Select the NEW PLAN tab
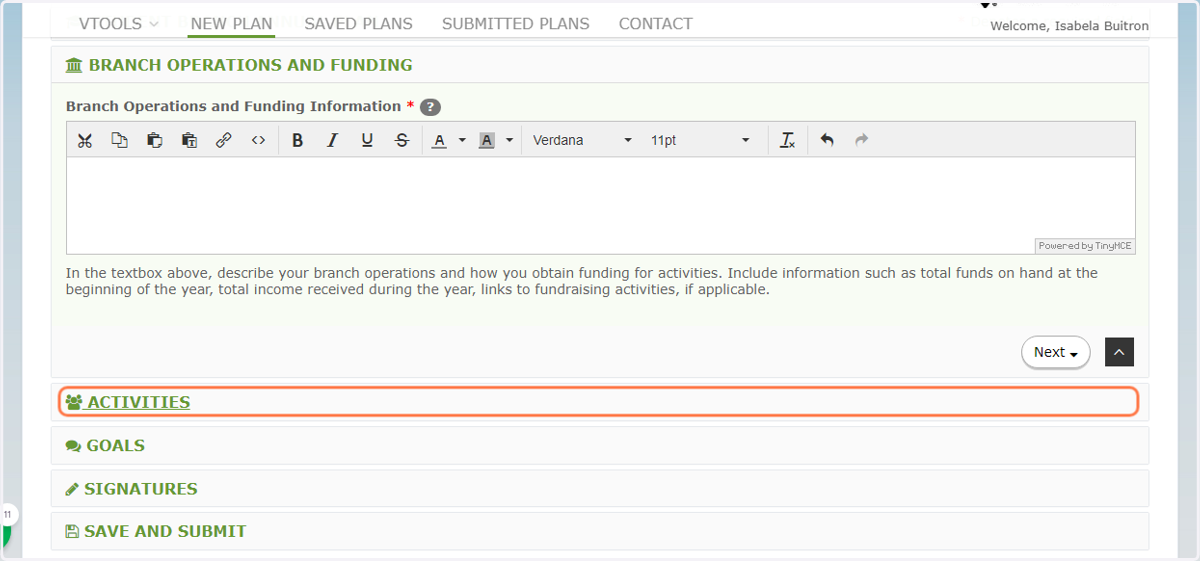 pyautogui.click(x=231, y=24)
